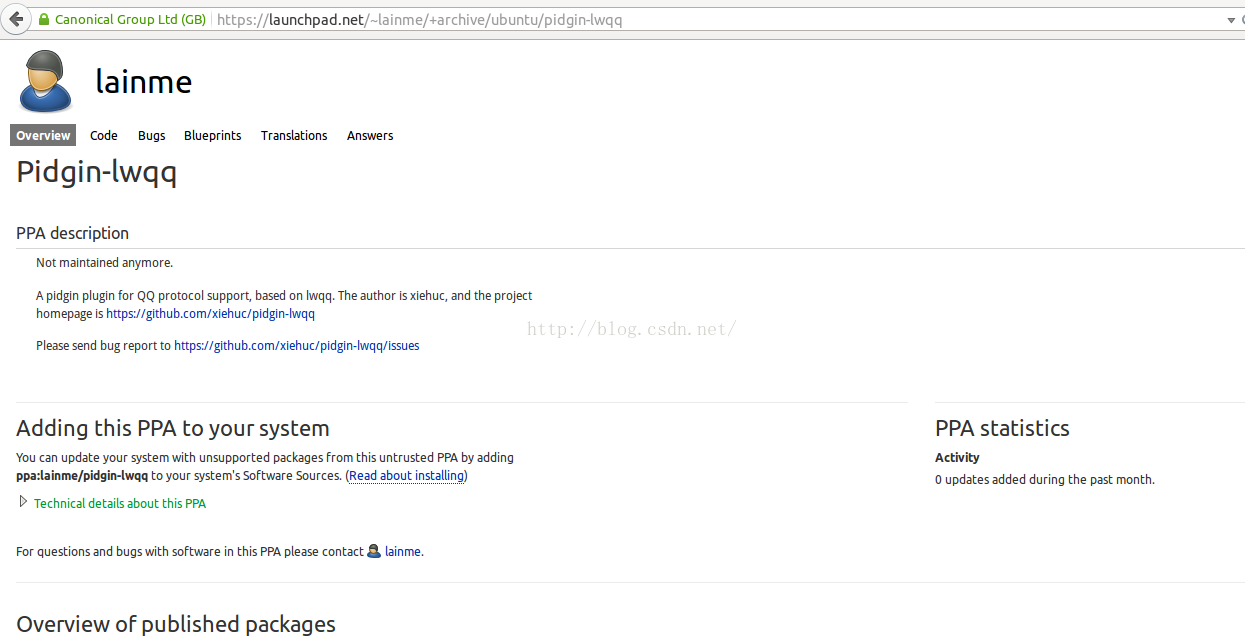
Task: Click the Technical details about this PPA link
Action: coord(120,504)
